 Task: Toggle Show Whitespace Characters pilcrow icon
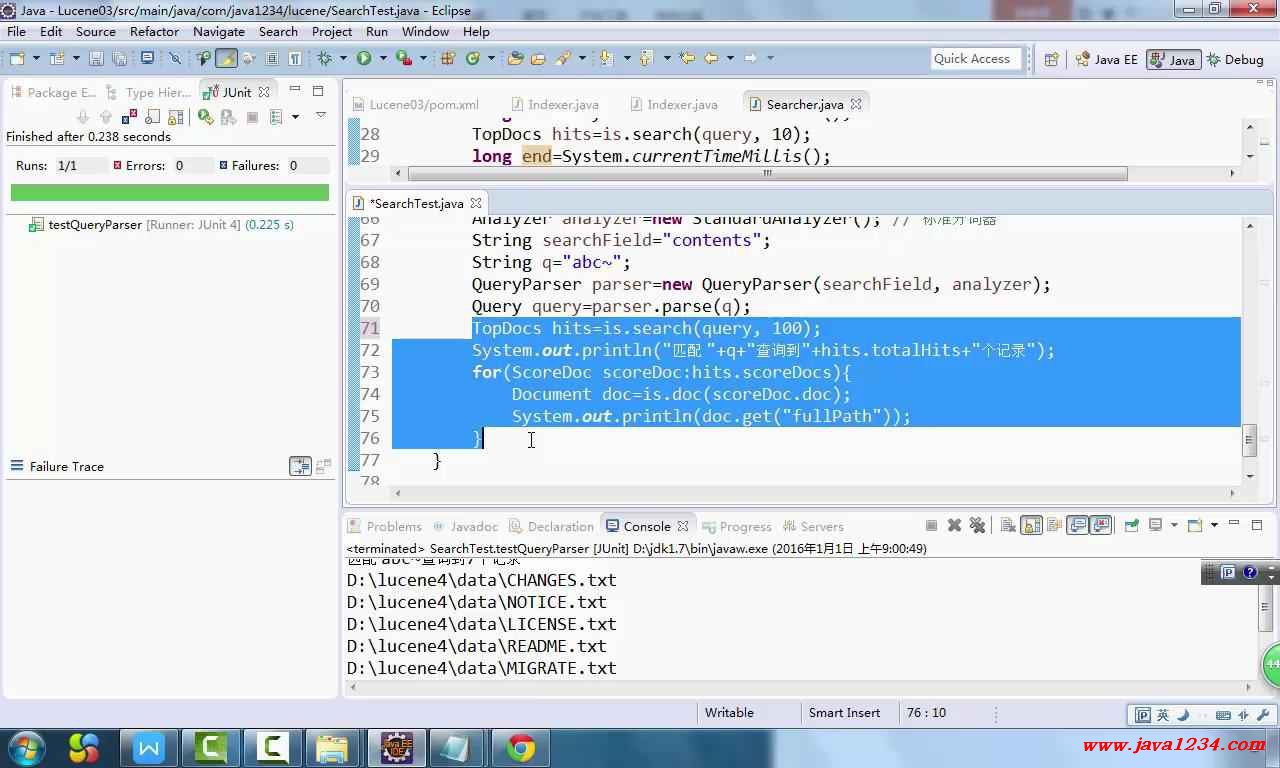click(x=295, y=58)
